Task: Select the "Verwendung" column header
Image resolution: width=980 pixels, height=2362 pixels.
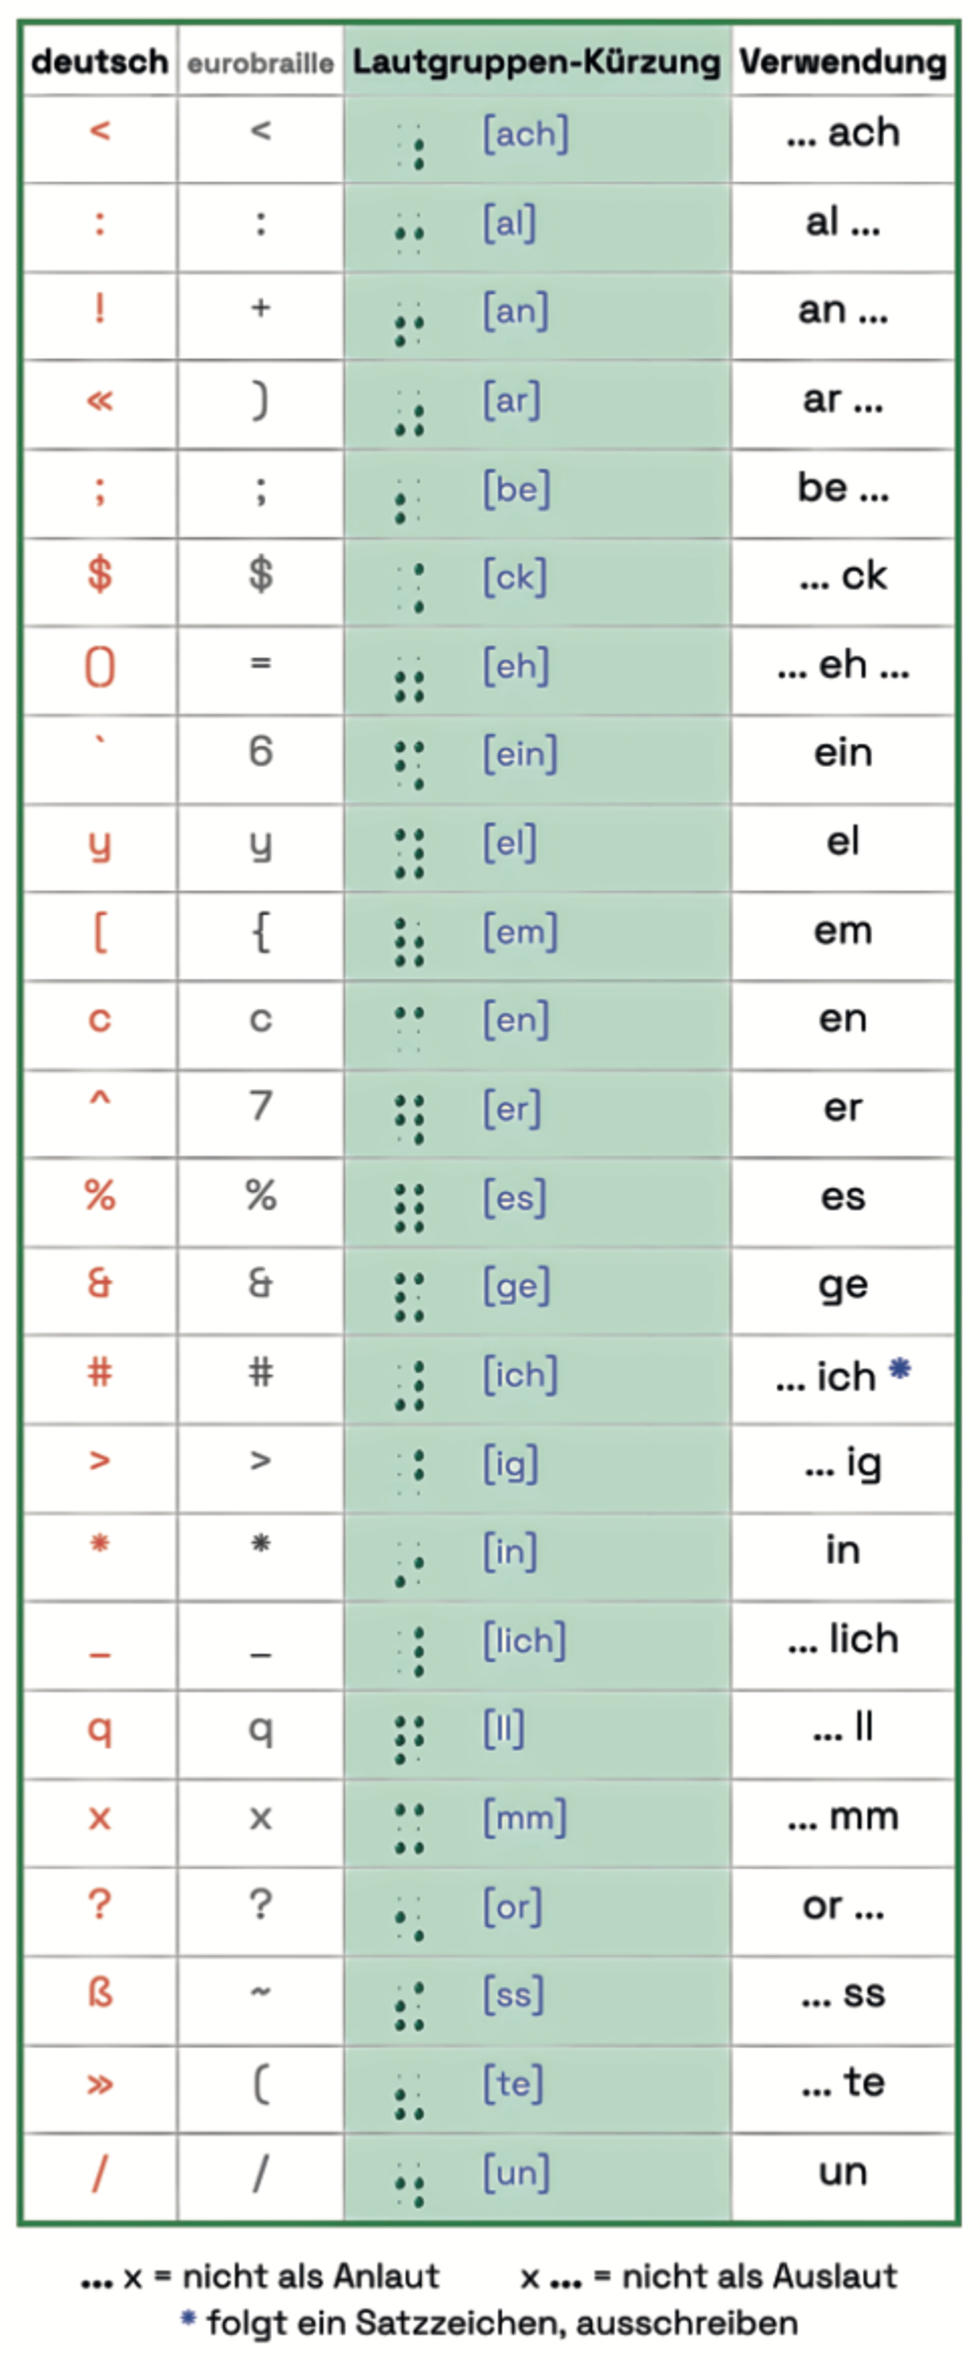Action: click(x=843, y=62)
